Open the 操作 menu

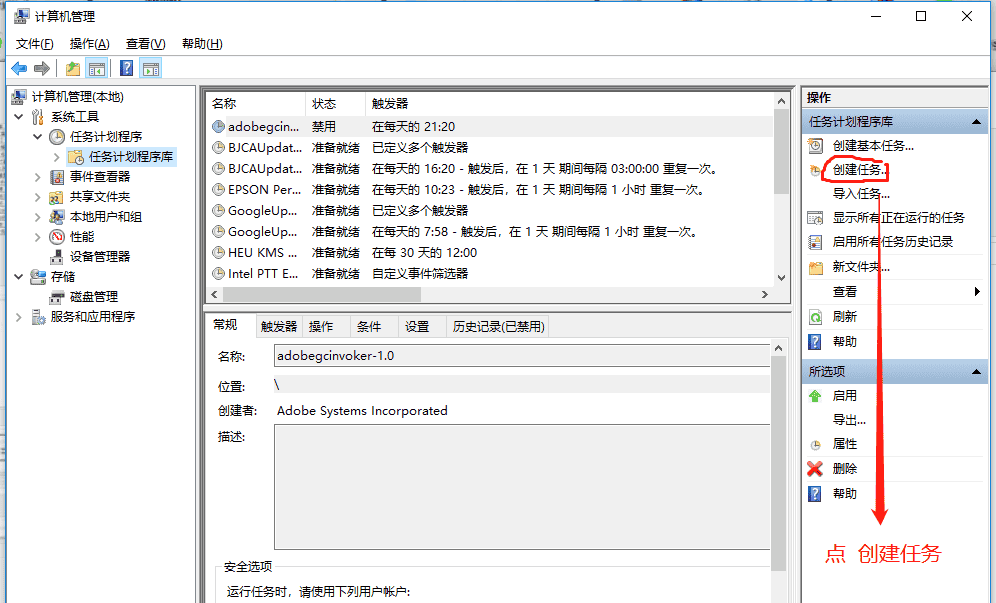click(x=88, y=43)
